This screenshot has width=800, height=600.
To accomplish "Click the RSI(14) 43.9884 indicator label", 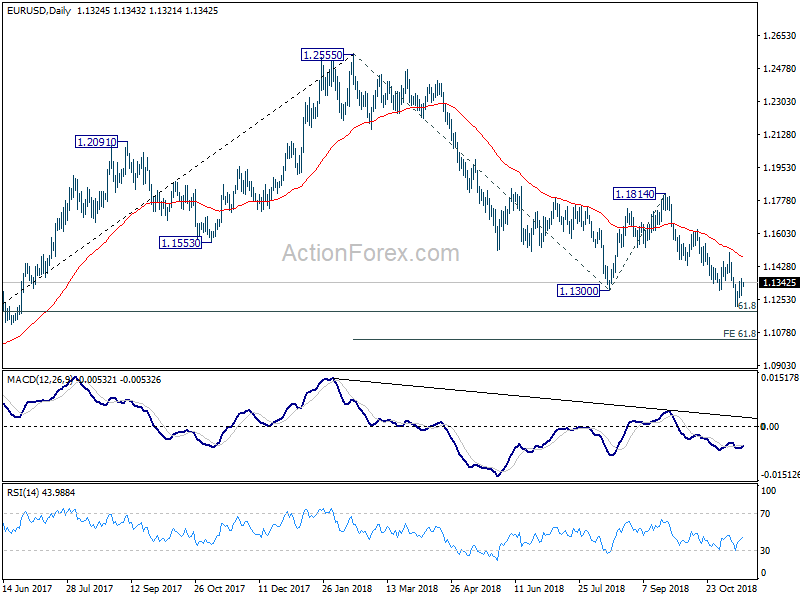I will [x=41, y=493].
